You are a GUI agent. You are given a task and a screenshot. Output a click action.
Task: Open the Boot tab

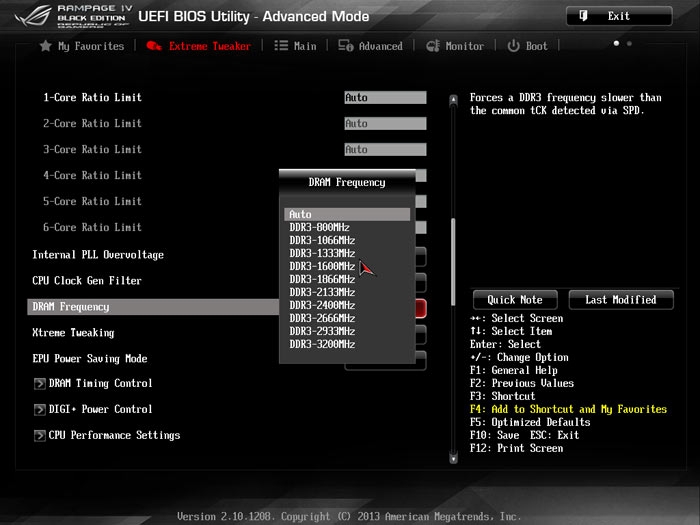(x=536, y=46)
